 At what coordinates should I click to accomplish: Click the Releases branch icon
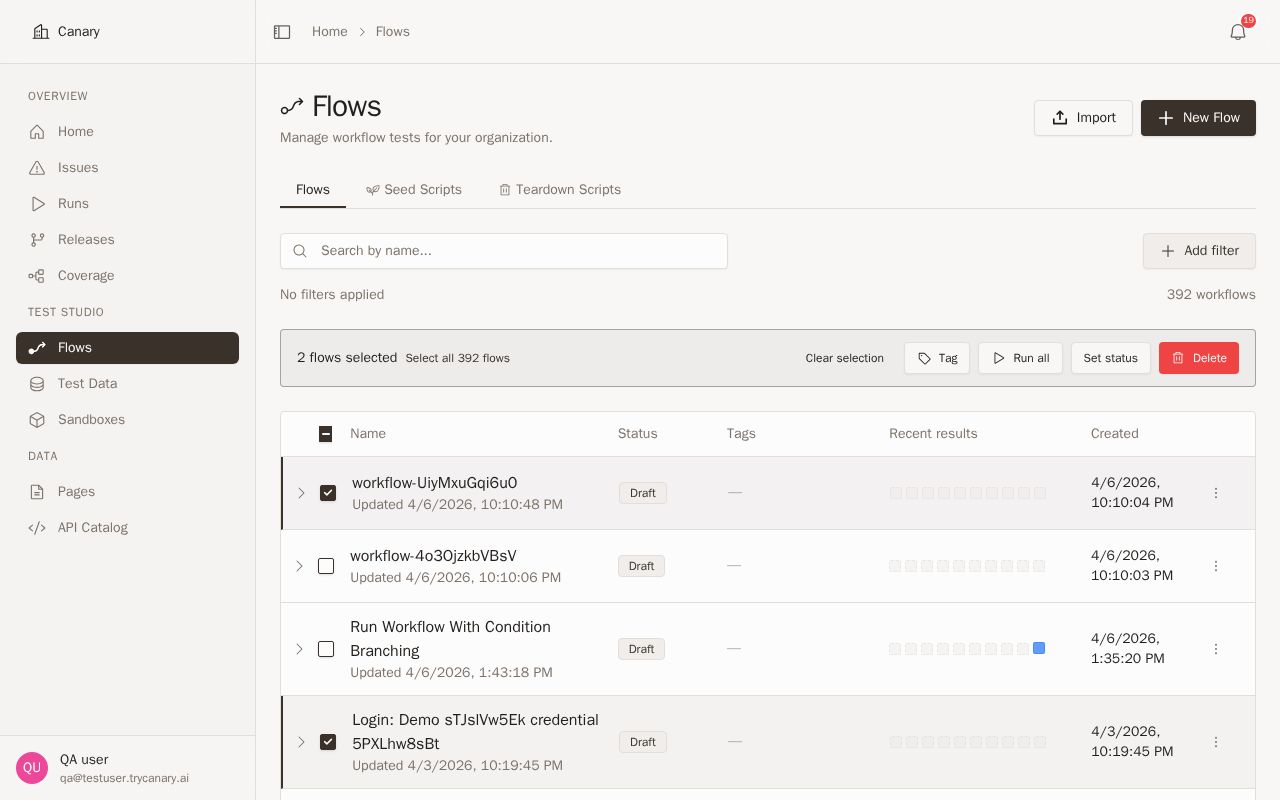tap(37, 240)
